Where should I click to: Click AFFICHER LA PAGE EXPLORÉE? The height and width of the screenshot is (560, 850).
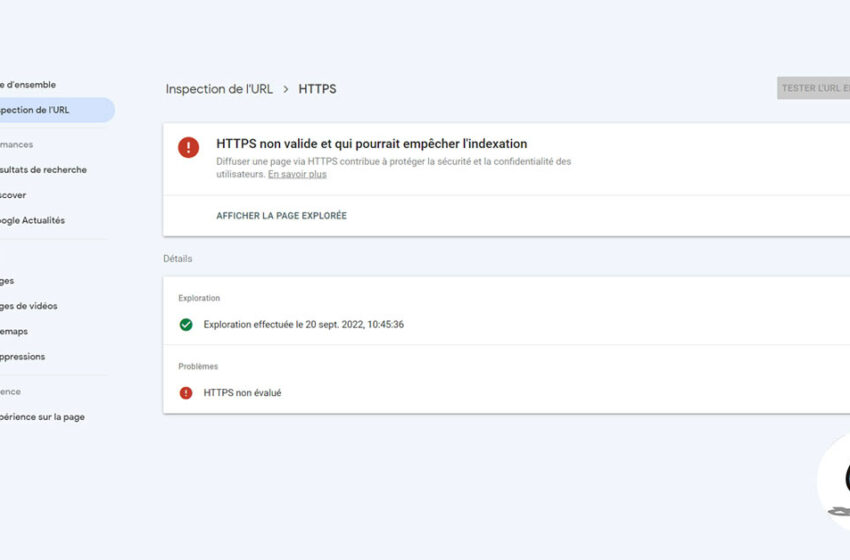pos(281,216)
